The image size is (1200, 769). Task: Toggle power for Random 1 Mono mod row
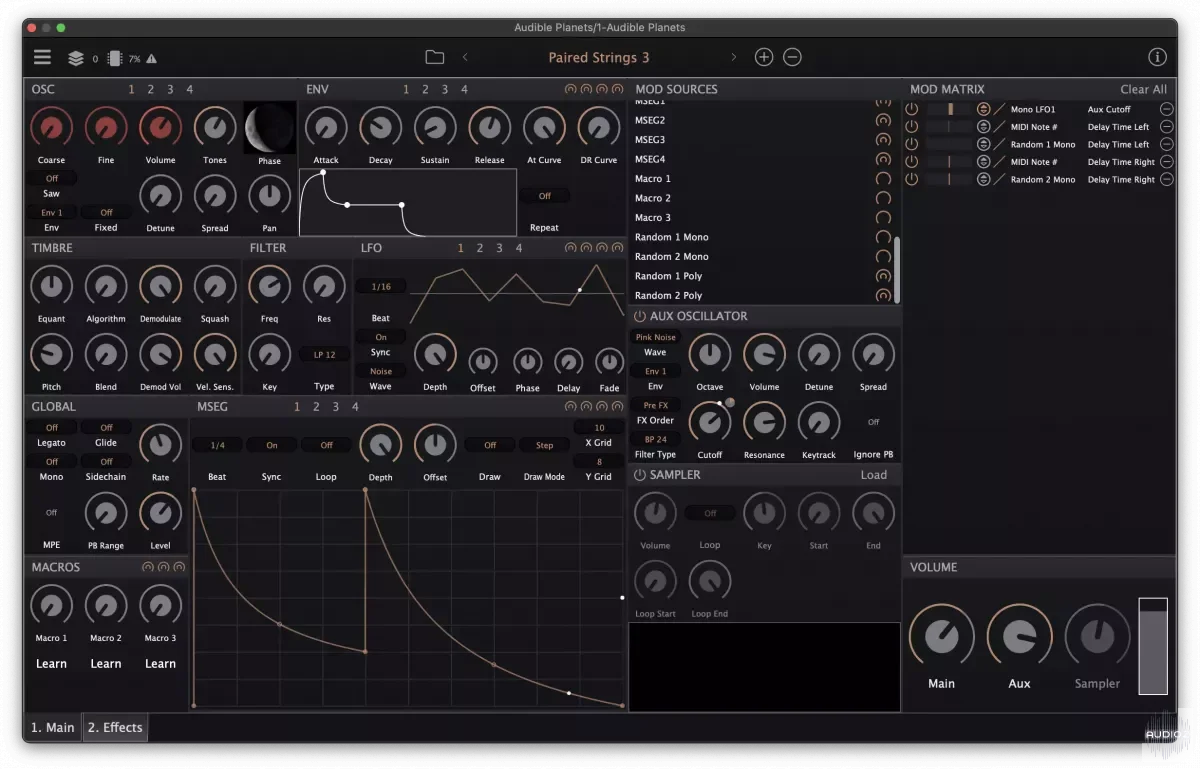click(x=911, y=144)
